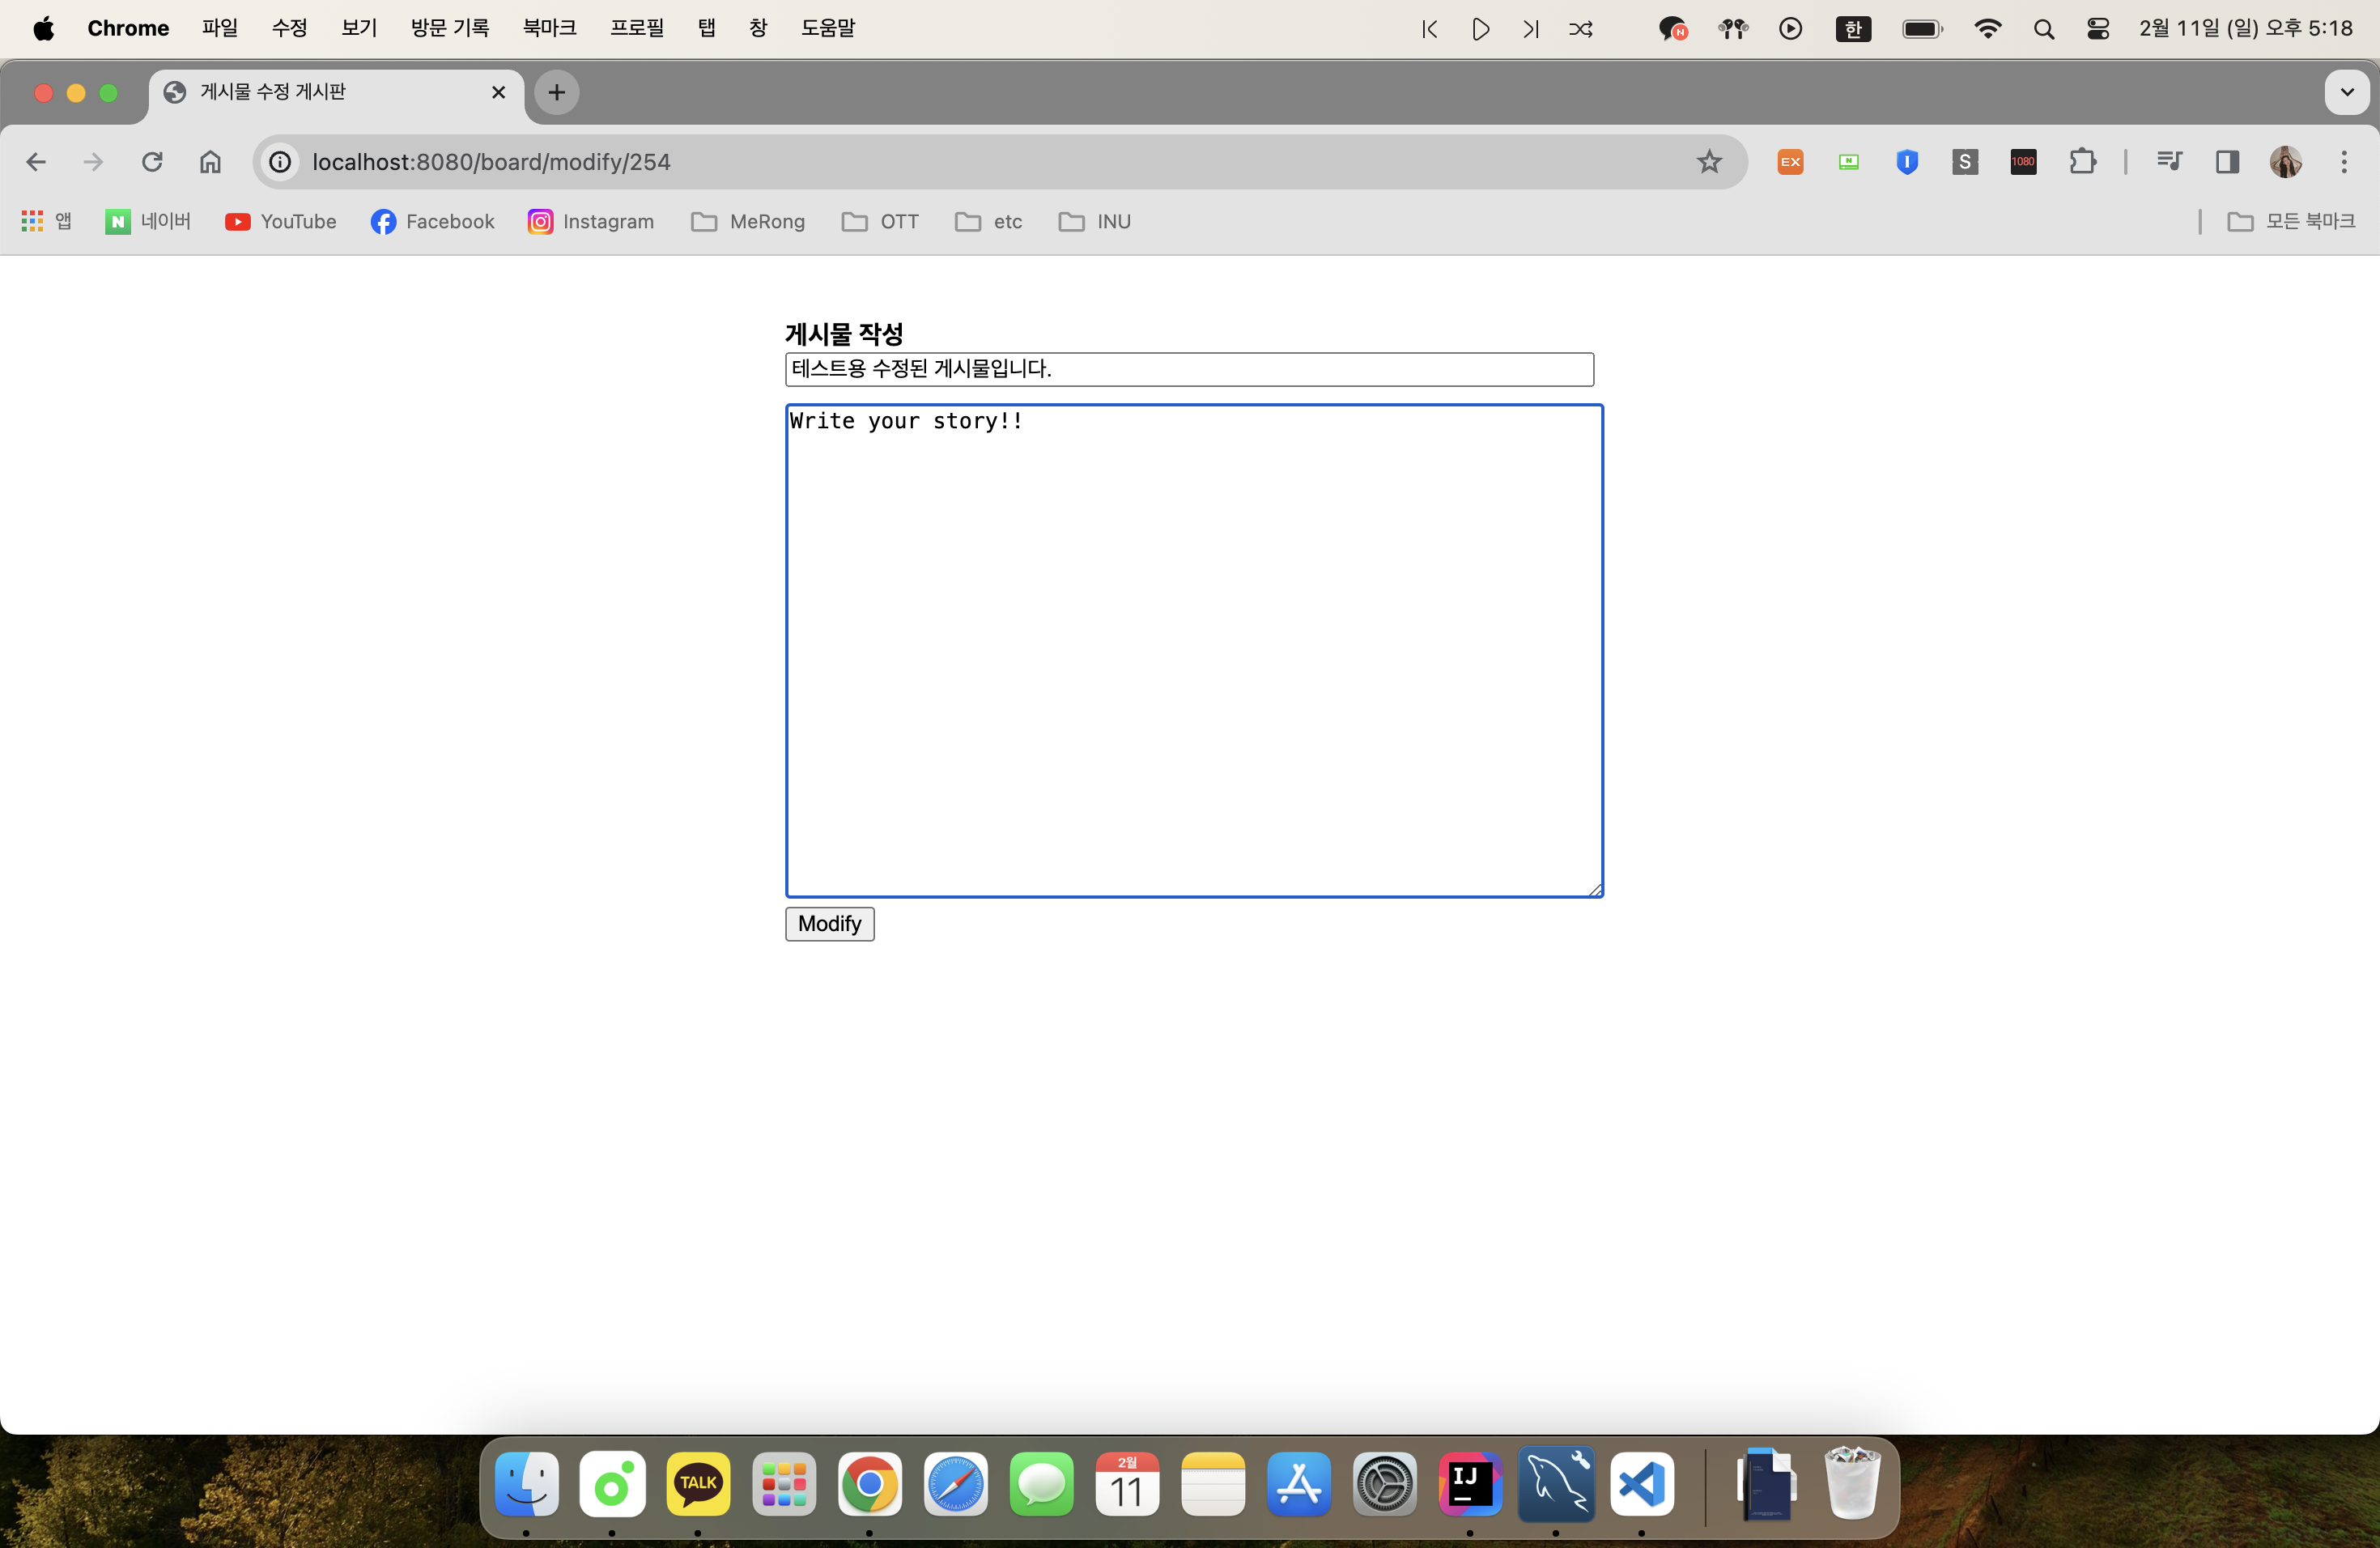Open IntelliJ IDEA from dock
This screenshot has width=2380, height=1548.
click(x=1470, y=1484)
